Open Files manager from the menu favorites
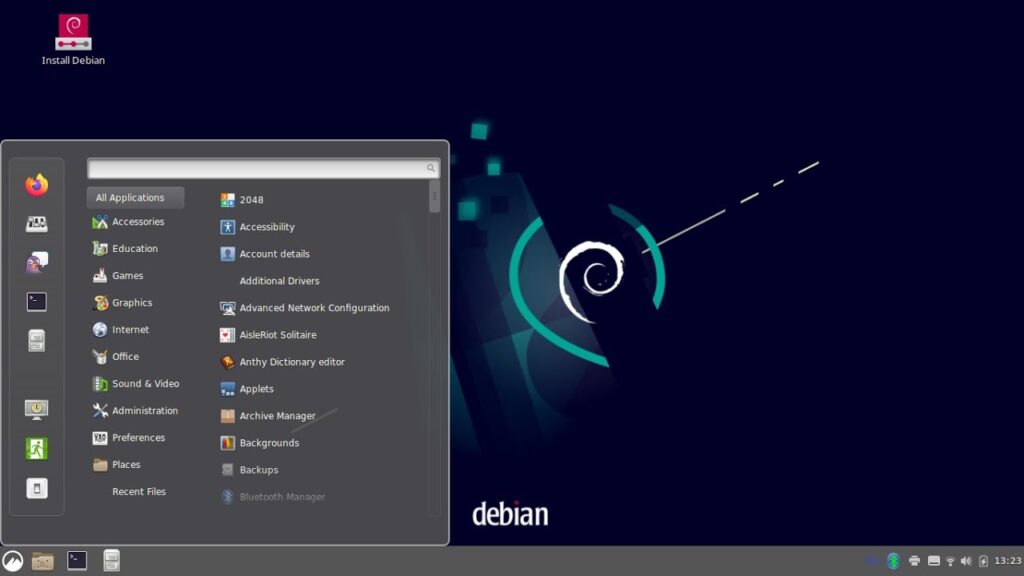 (37, 341)
